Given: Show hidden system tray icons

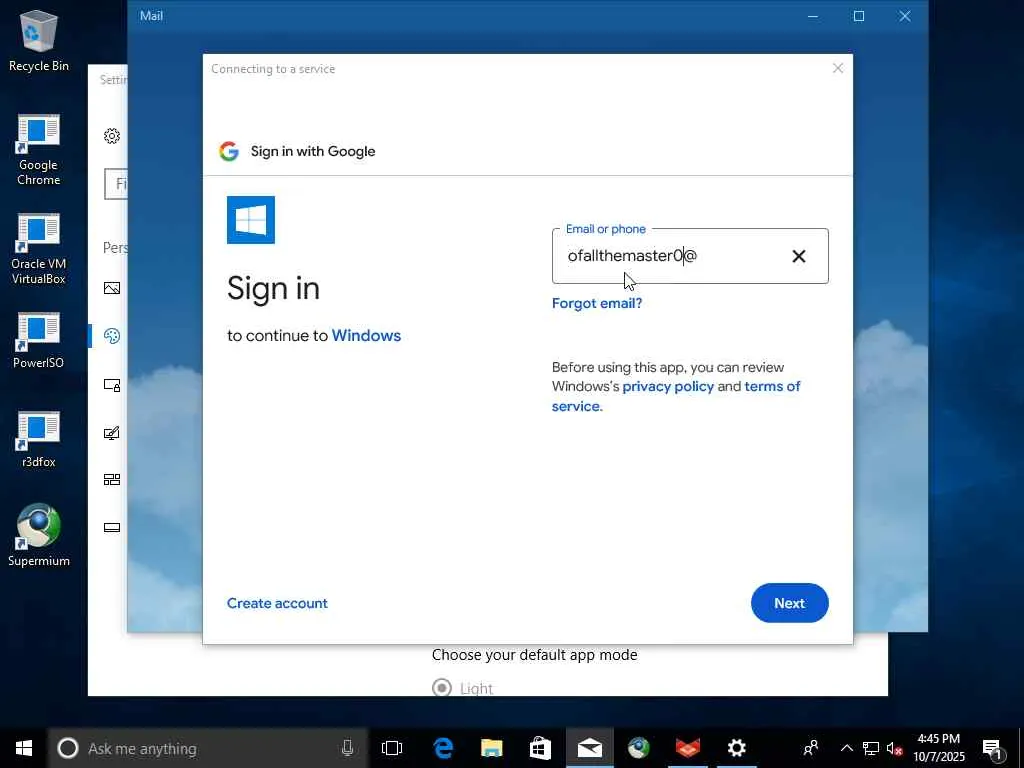Looking at the screenshot, I should (x=846, y=748).
